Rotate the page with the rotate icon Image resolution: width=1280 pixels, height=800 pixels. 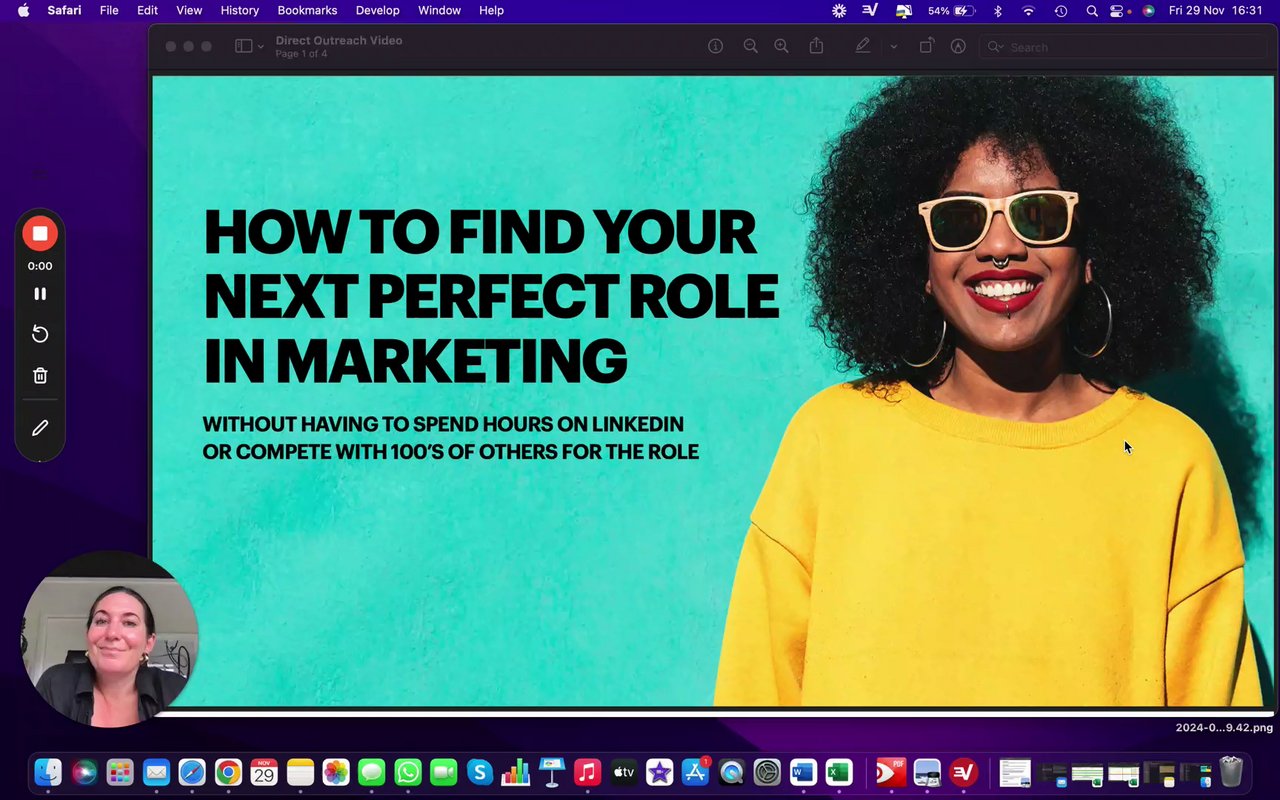926,46
